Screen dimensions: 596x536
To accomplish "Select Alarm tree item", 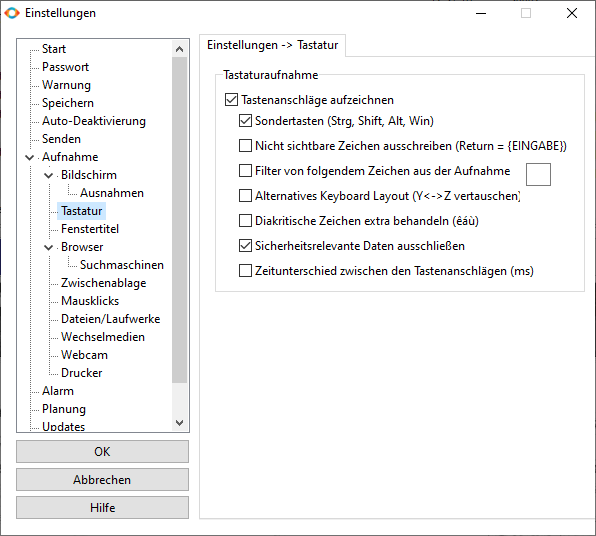I will (x=58, y=391).
